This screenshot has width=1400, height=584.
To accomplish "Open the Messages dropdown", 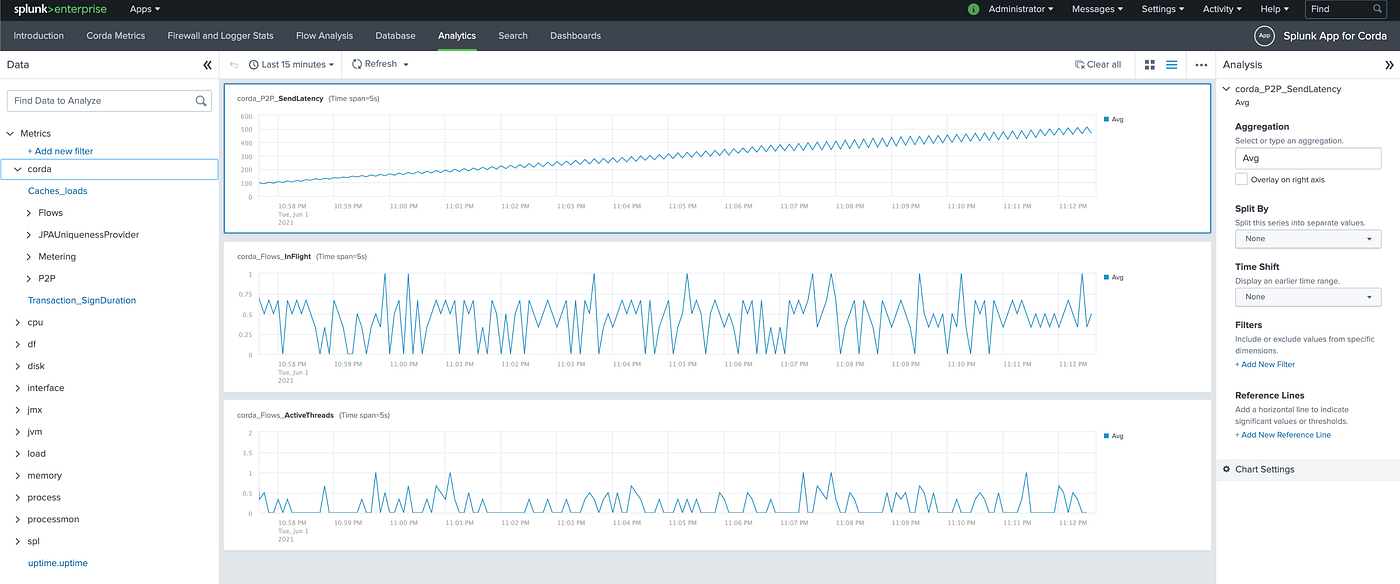I will [1097, 9].
